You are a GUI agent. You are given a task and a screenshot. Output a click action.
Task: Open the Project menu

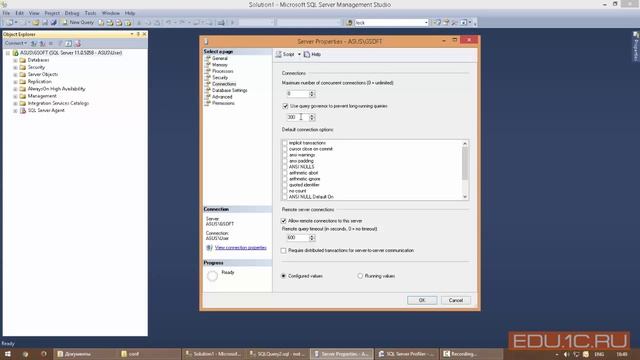click(x=52, y=13)
